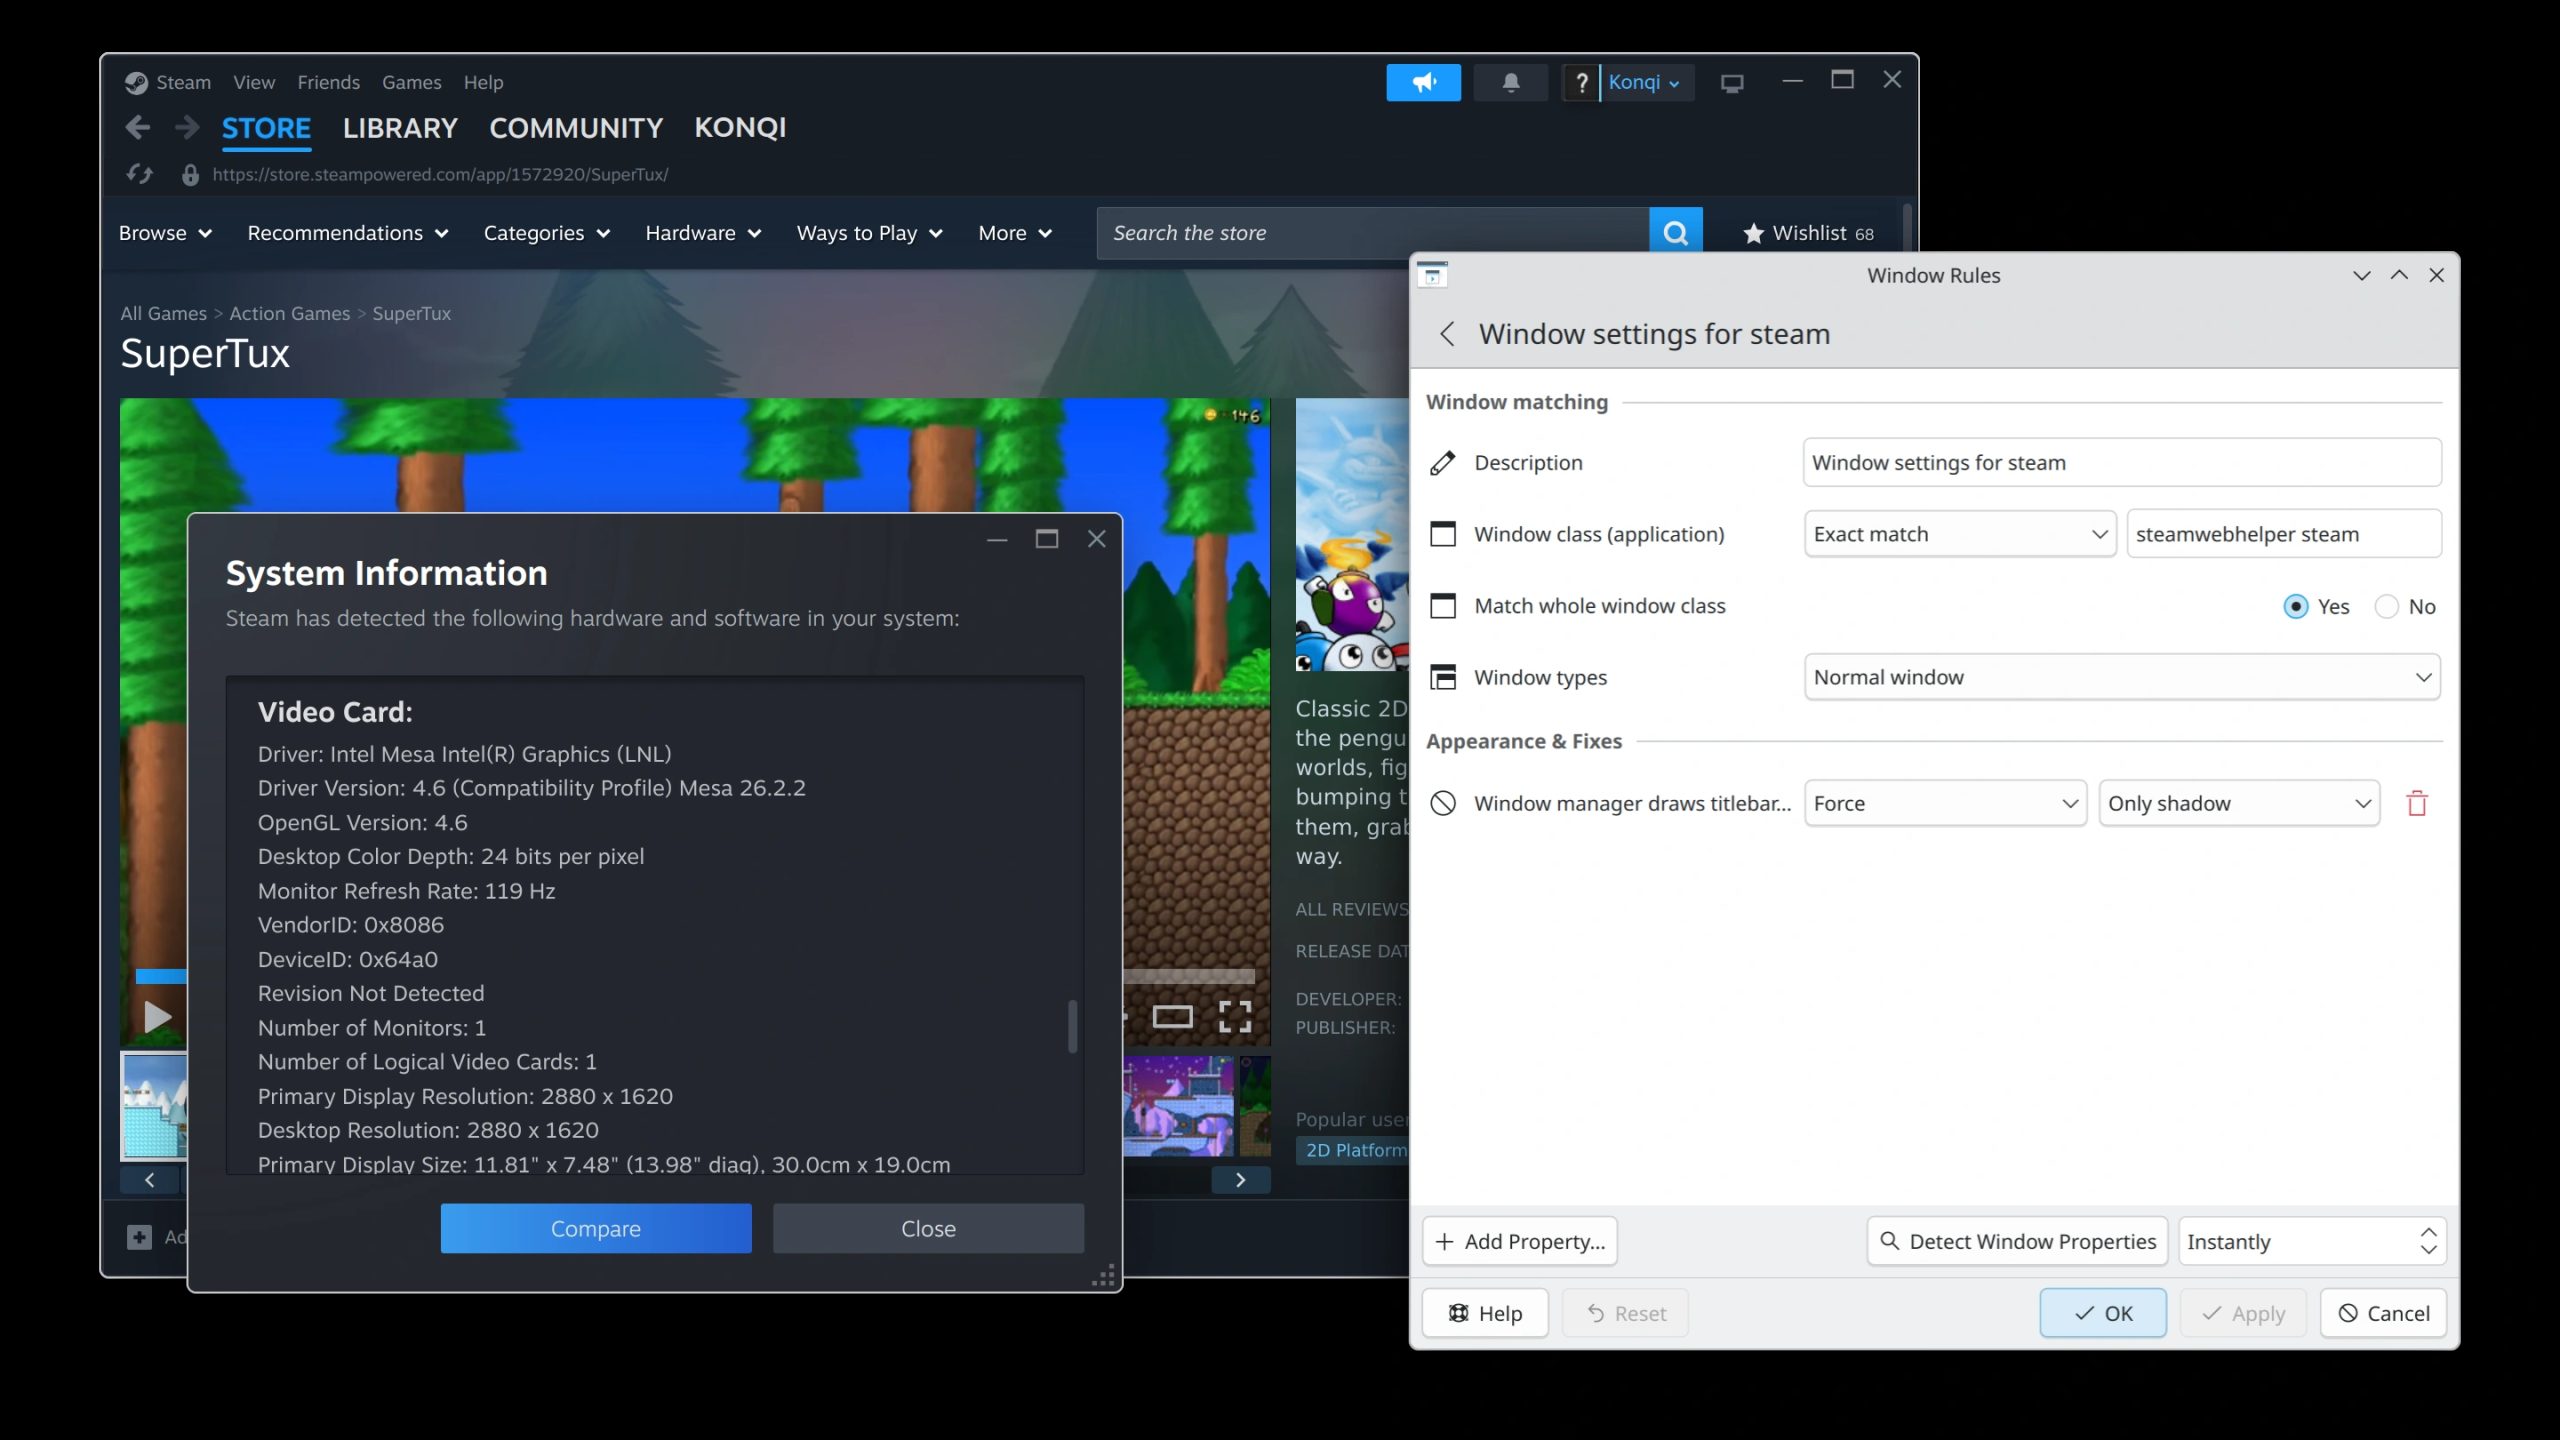Show previous screenshot thumbnails with left arrow
The width and height of the screenshot is (2560, 1440).
pyautogui.click(x=150, y=1179)
